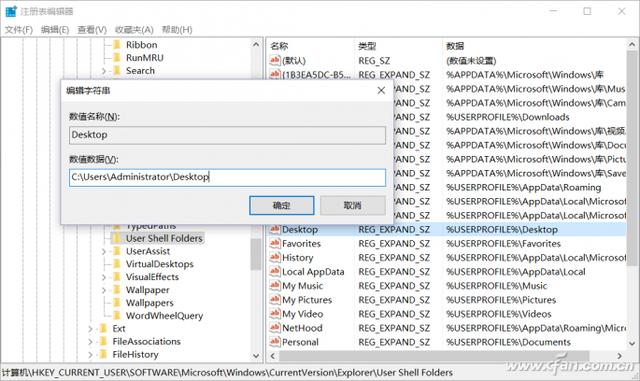The width and height of the screenshot is (640, 381).
Task: Select the My Music value icon
Action: 275,285
